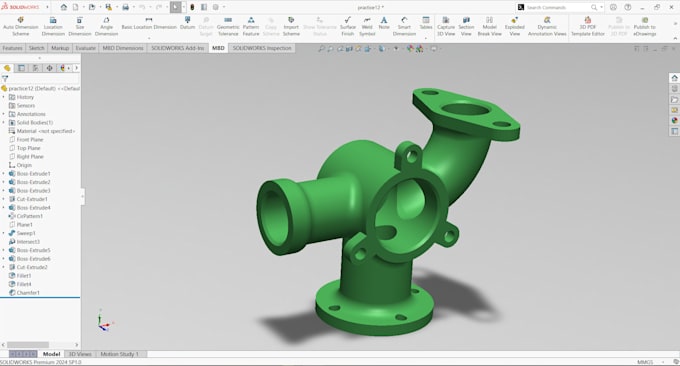This screenshot has height=366, width=680.
Task: Select the Location Dimension tool
Action: [x=53, y=26]
